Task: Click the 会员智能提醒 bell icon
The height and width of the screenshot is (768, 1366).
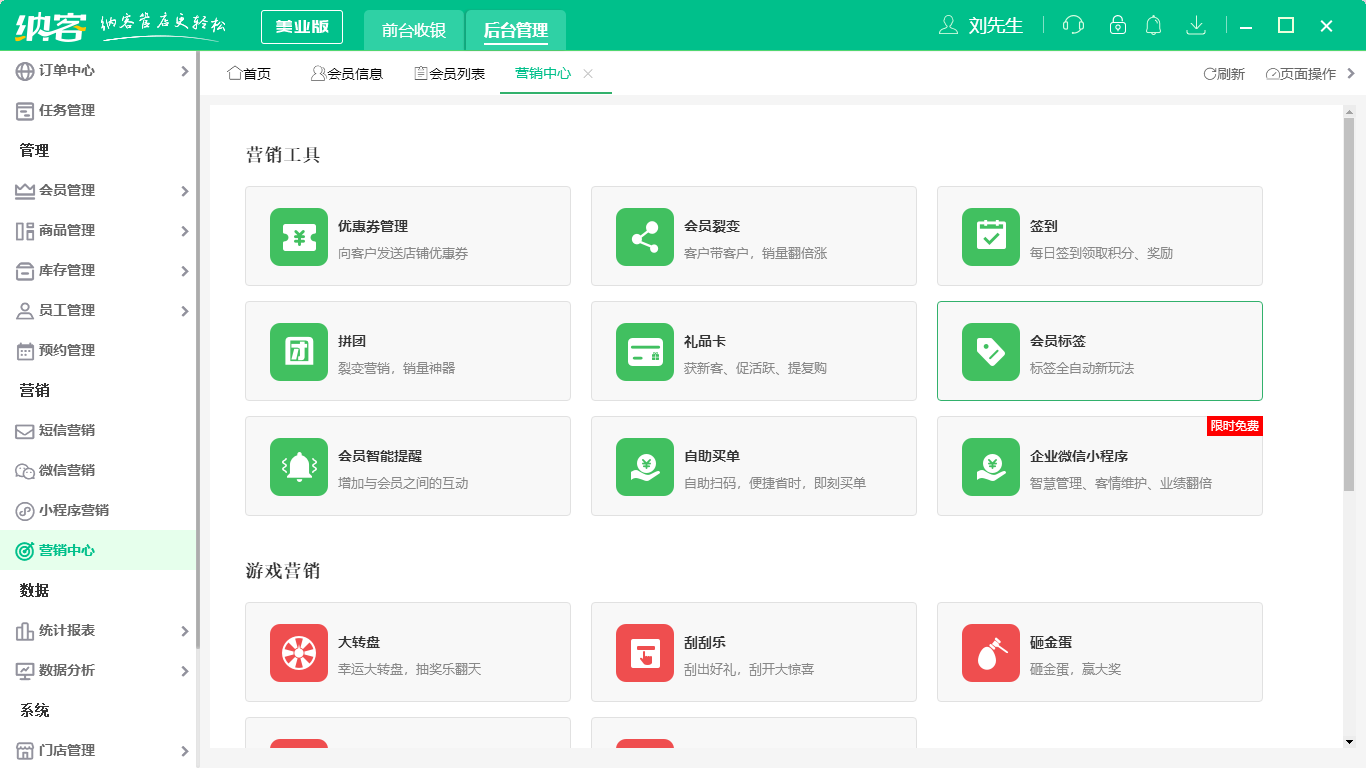Action: click(x=298, y=466)
